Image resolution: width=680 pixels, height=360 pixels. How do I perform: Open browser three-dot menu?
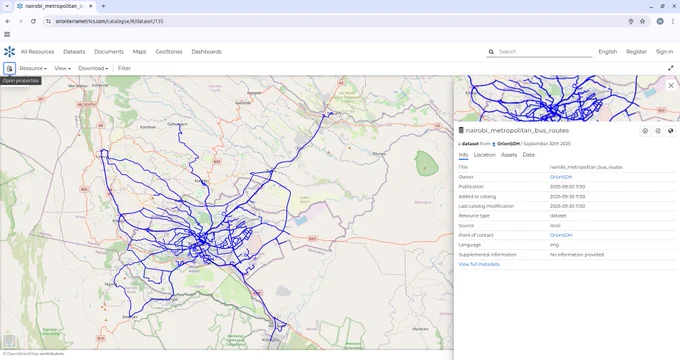pyautogui.click(x=673, y=21)
